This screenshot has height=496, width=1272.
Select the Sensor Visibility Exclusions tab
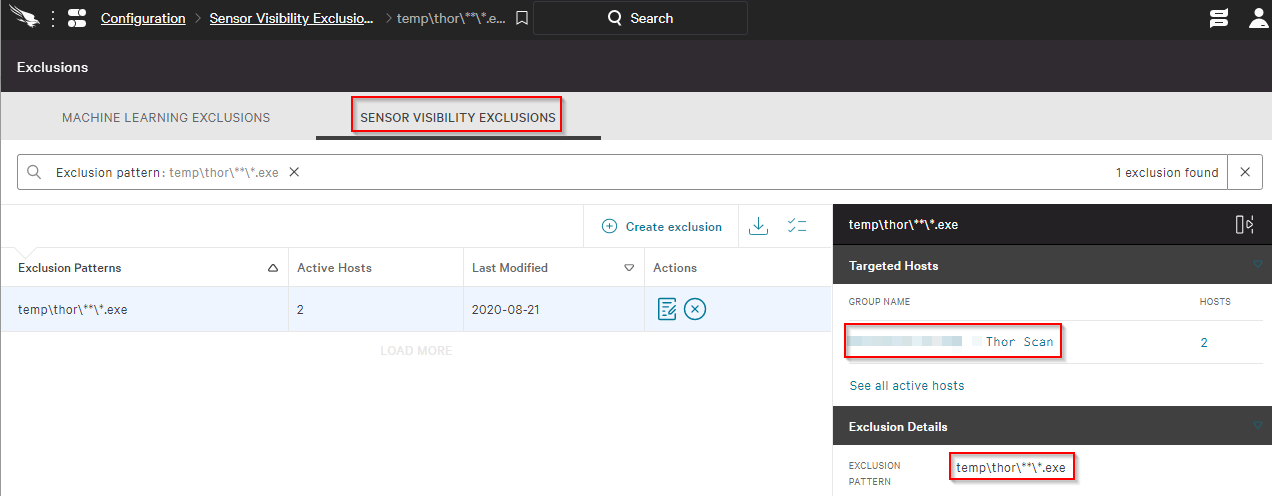tap(457, 117)
